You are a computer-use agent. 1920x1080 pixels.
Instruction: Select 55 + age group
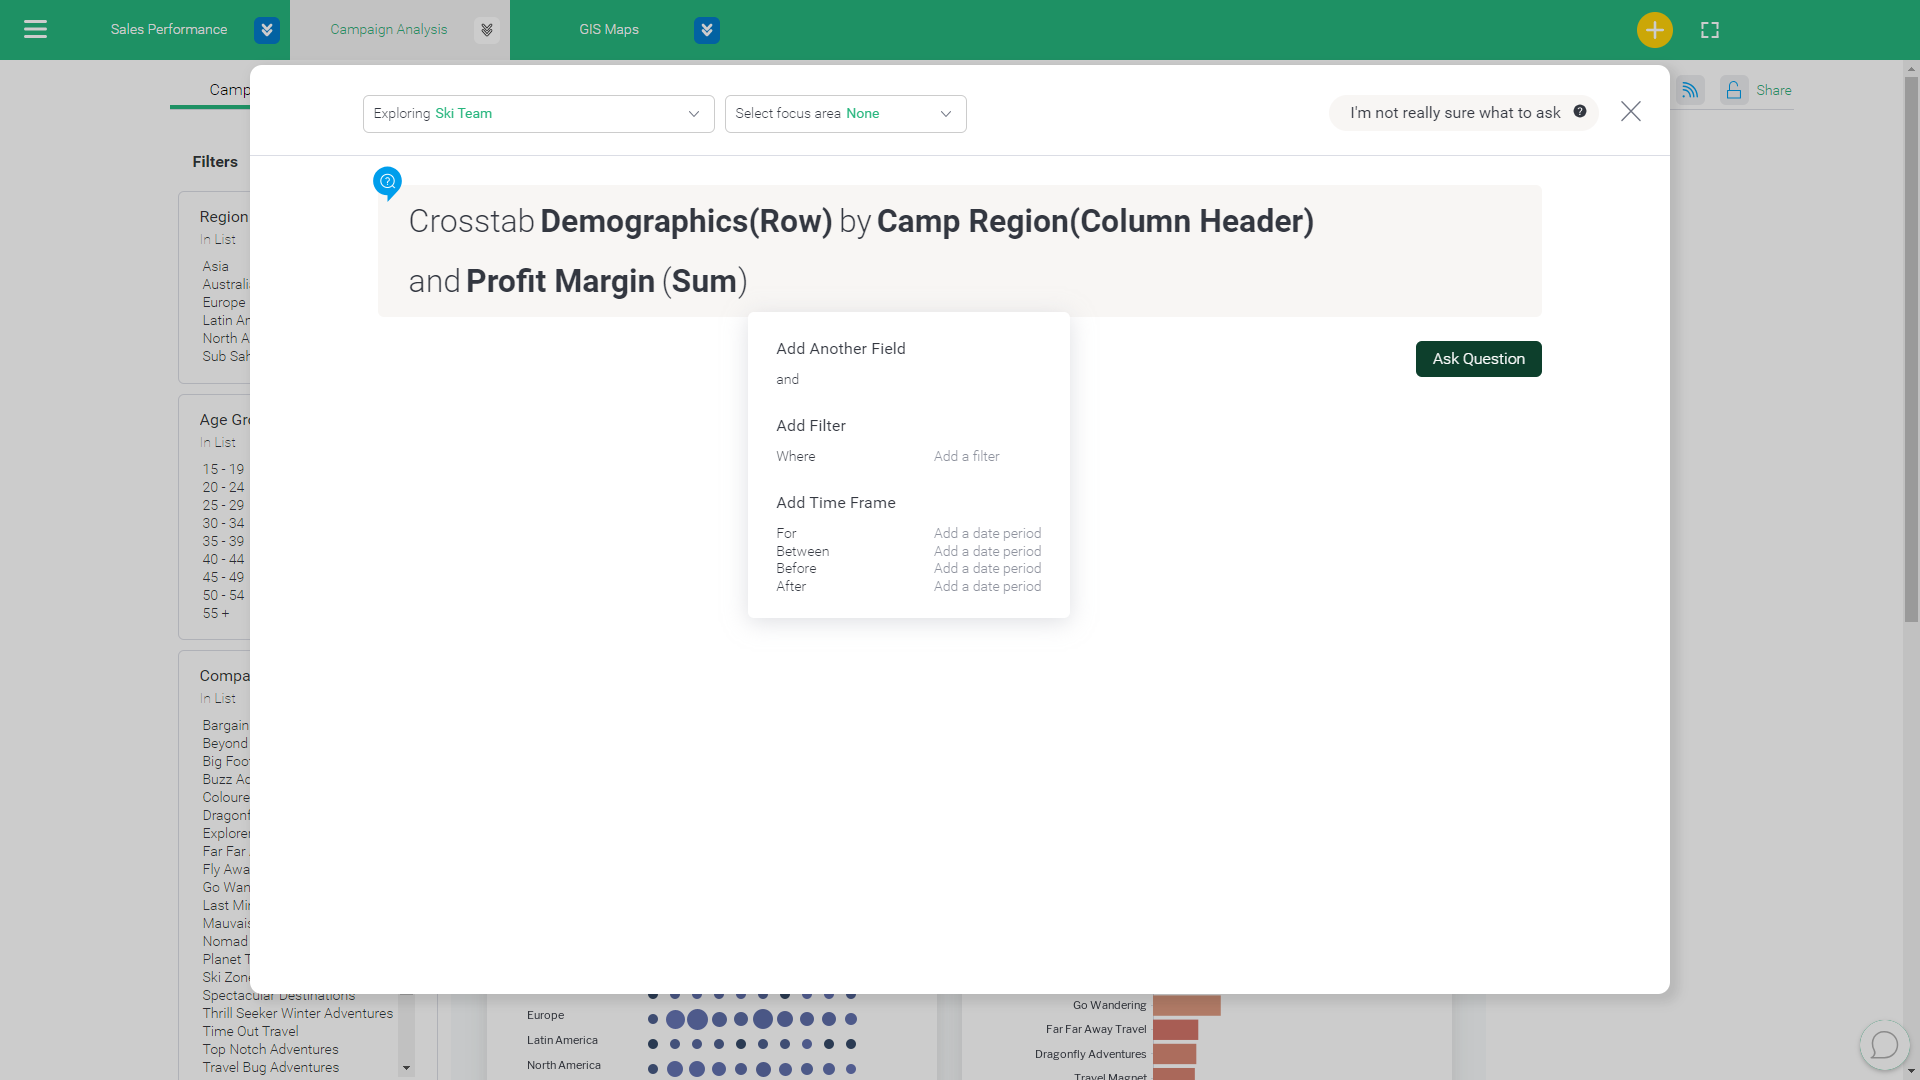pos(216,613)
